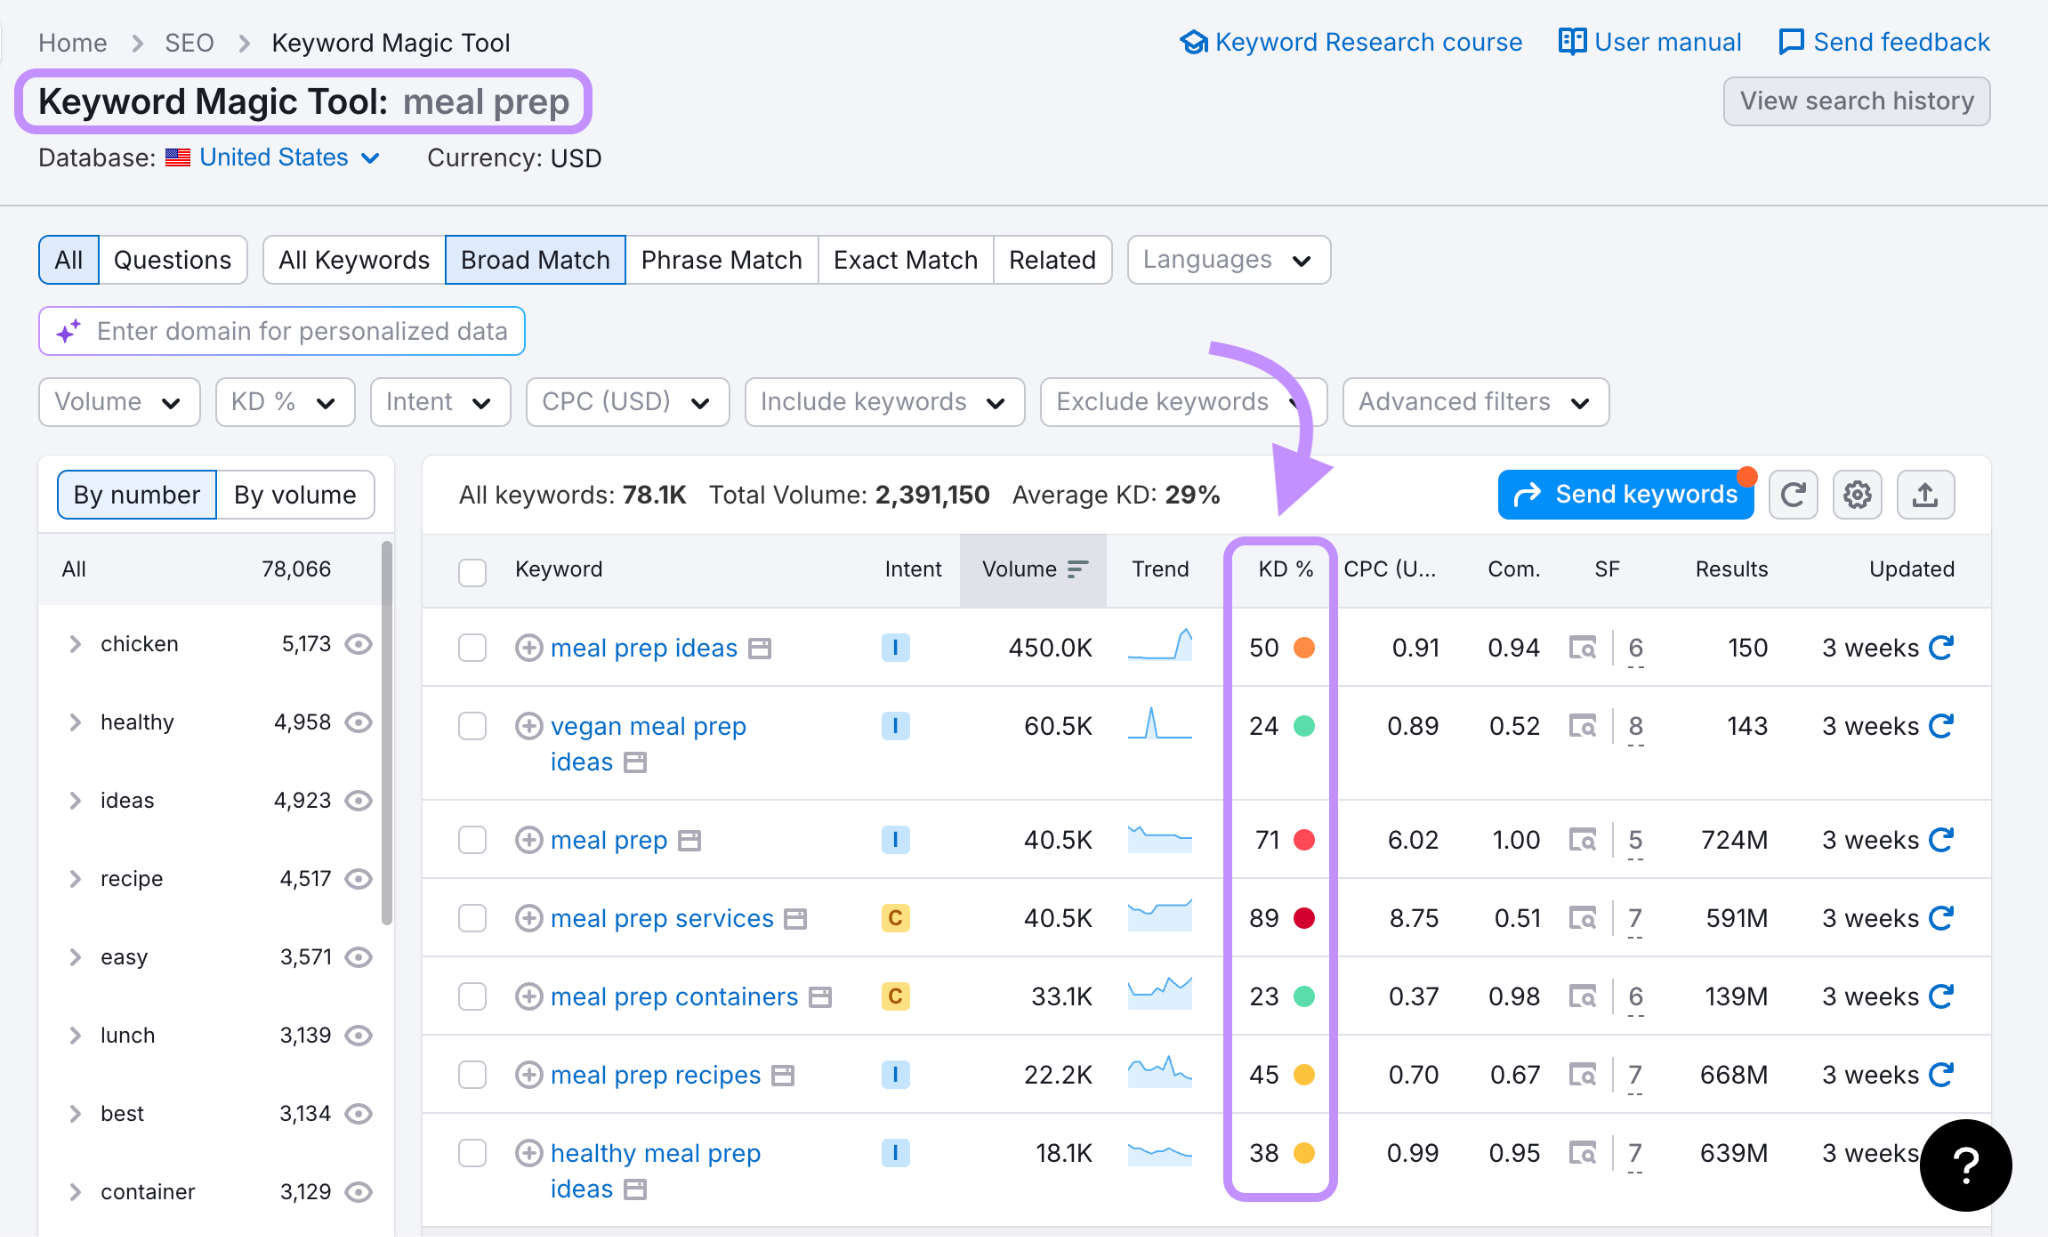This screenshot has width=2048, height=1237.
Task: Open the Questions tab
Action: tap(172, 259)
